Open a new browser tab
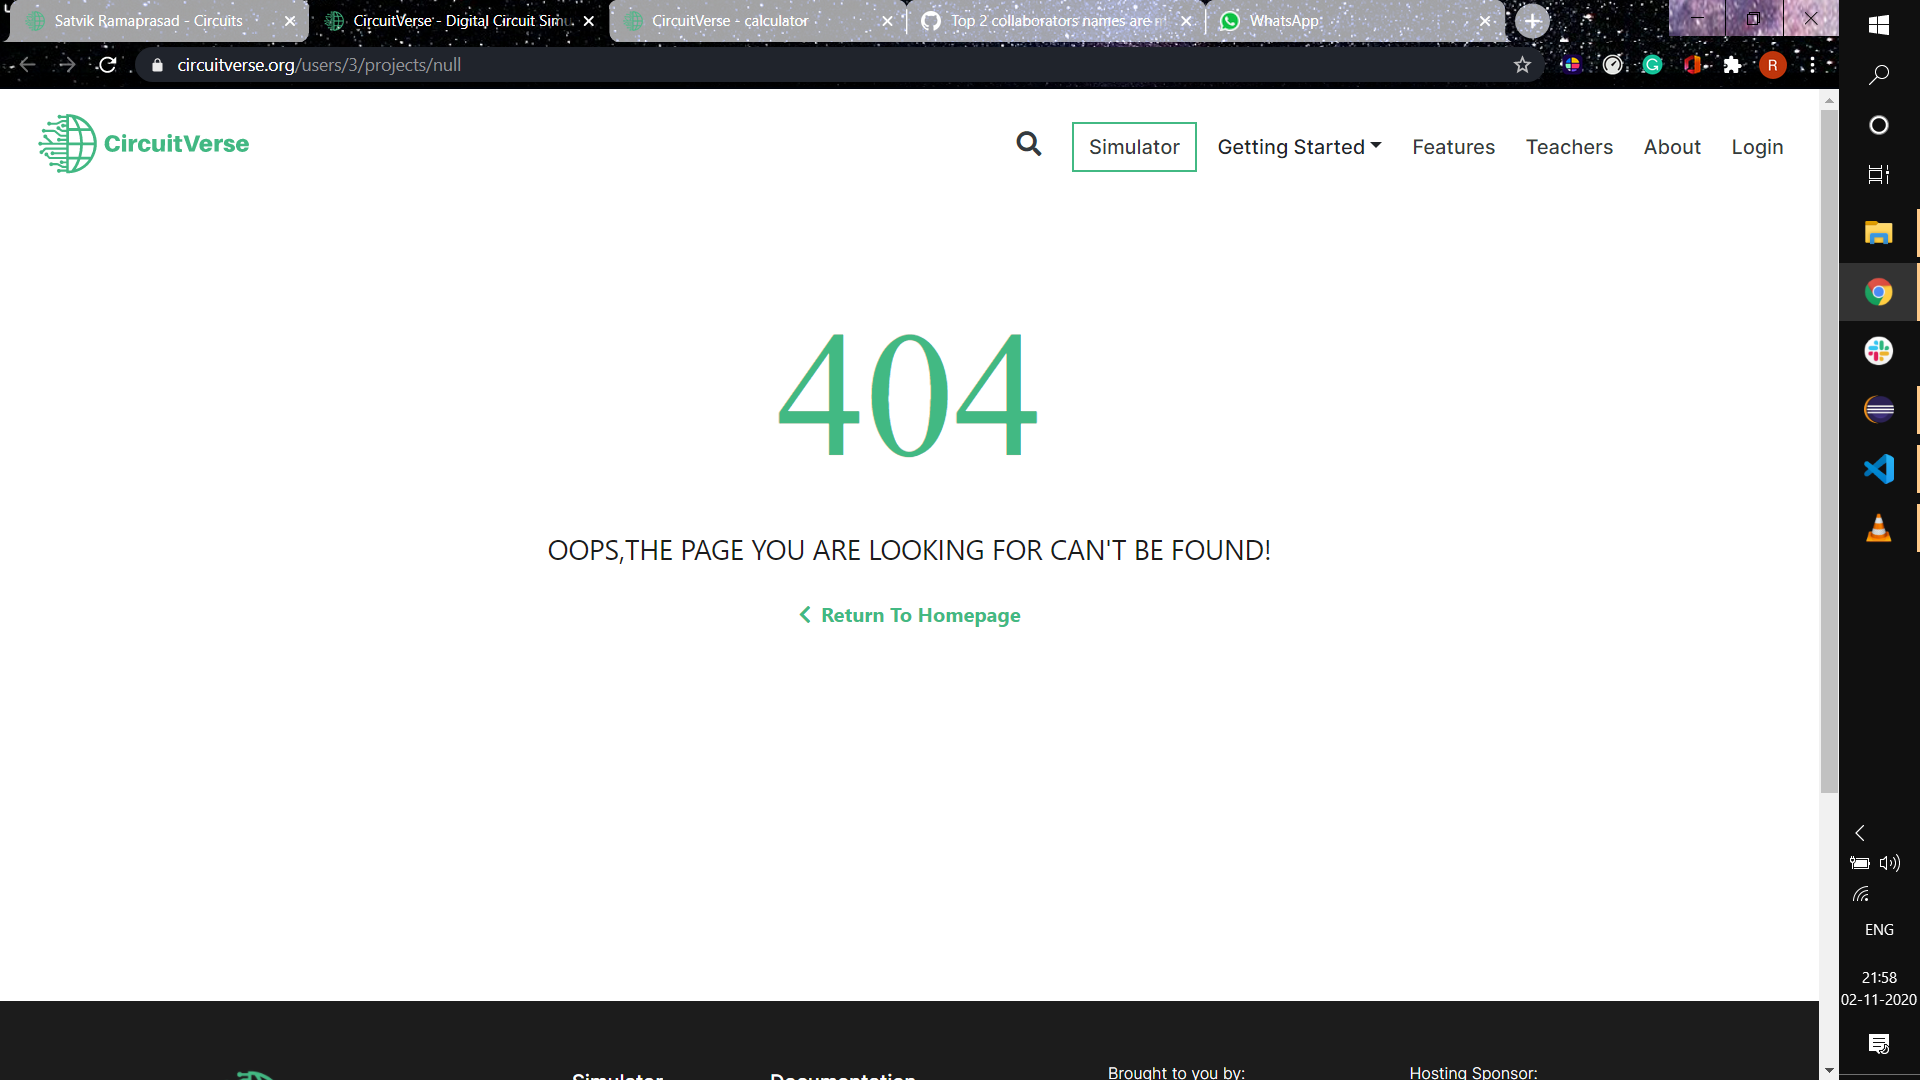1920x1080 pixels. [1532, 21]
